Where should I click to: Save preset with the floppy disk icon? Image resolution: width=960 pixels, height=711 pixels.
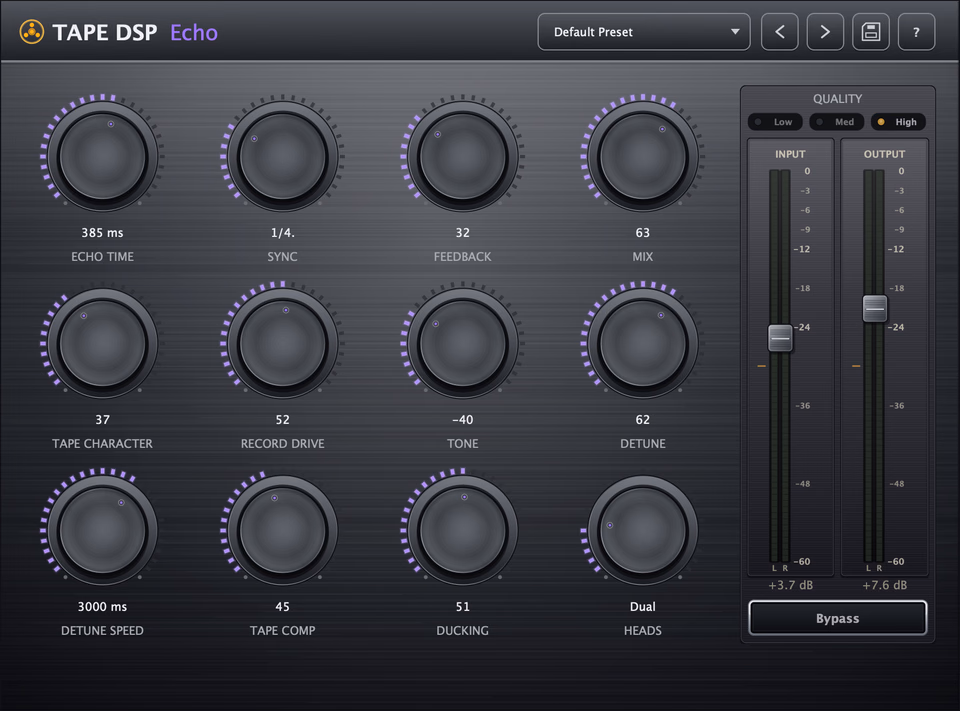(871, 32)
